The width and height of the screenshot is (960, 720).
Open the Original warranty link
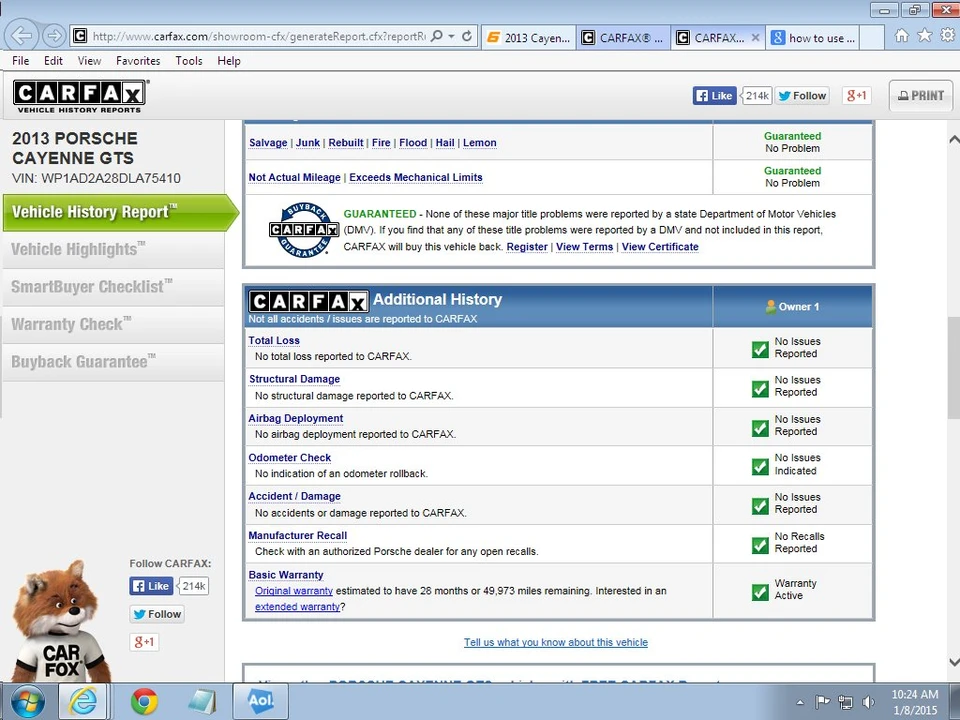(294, 591)
